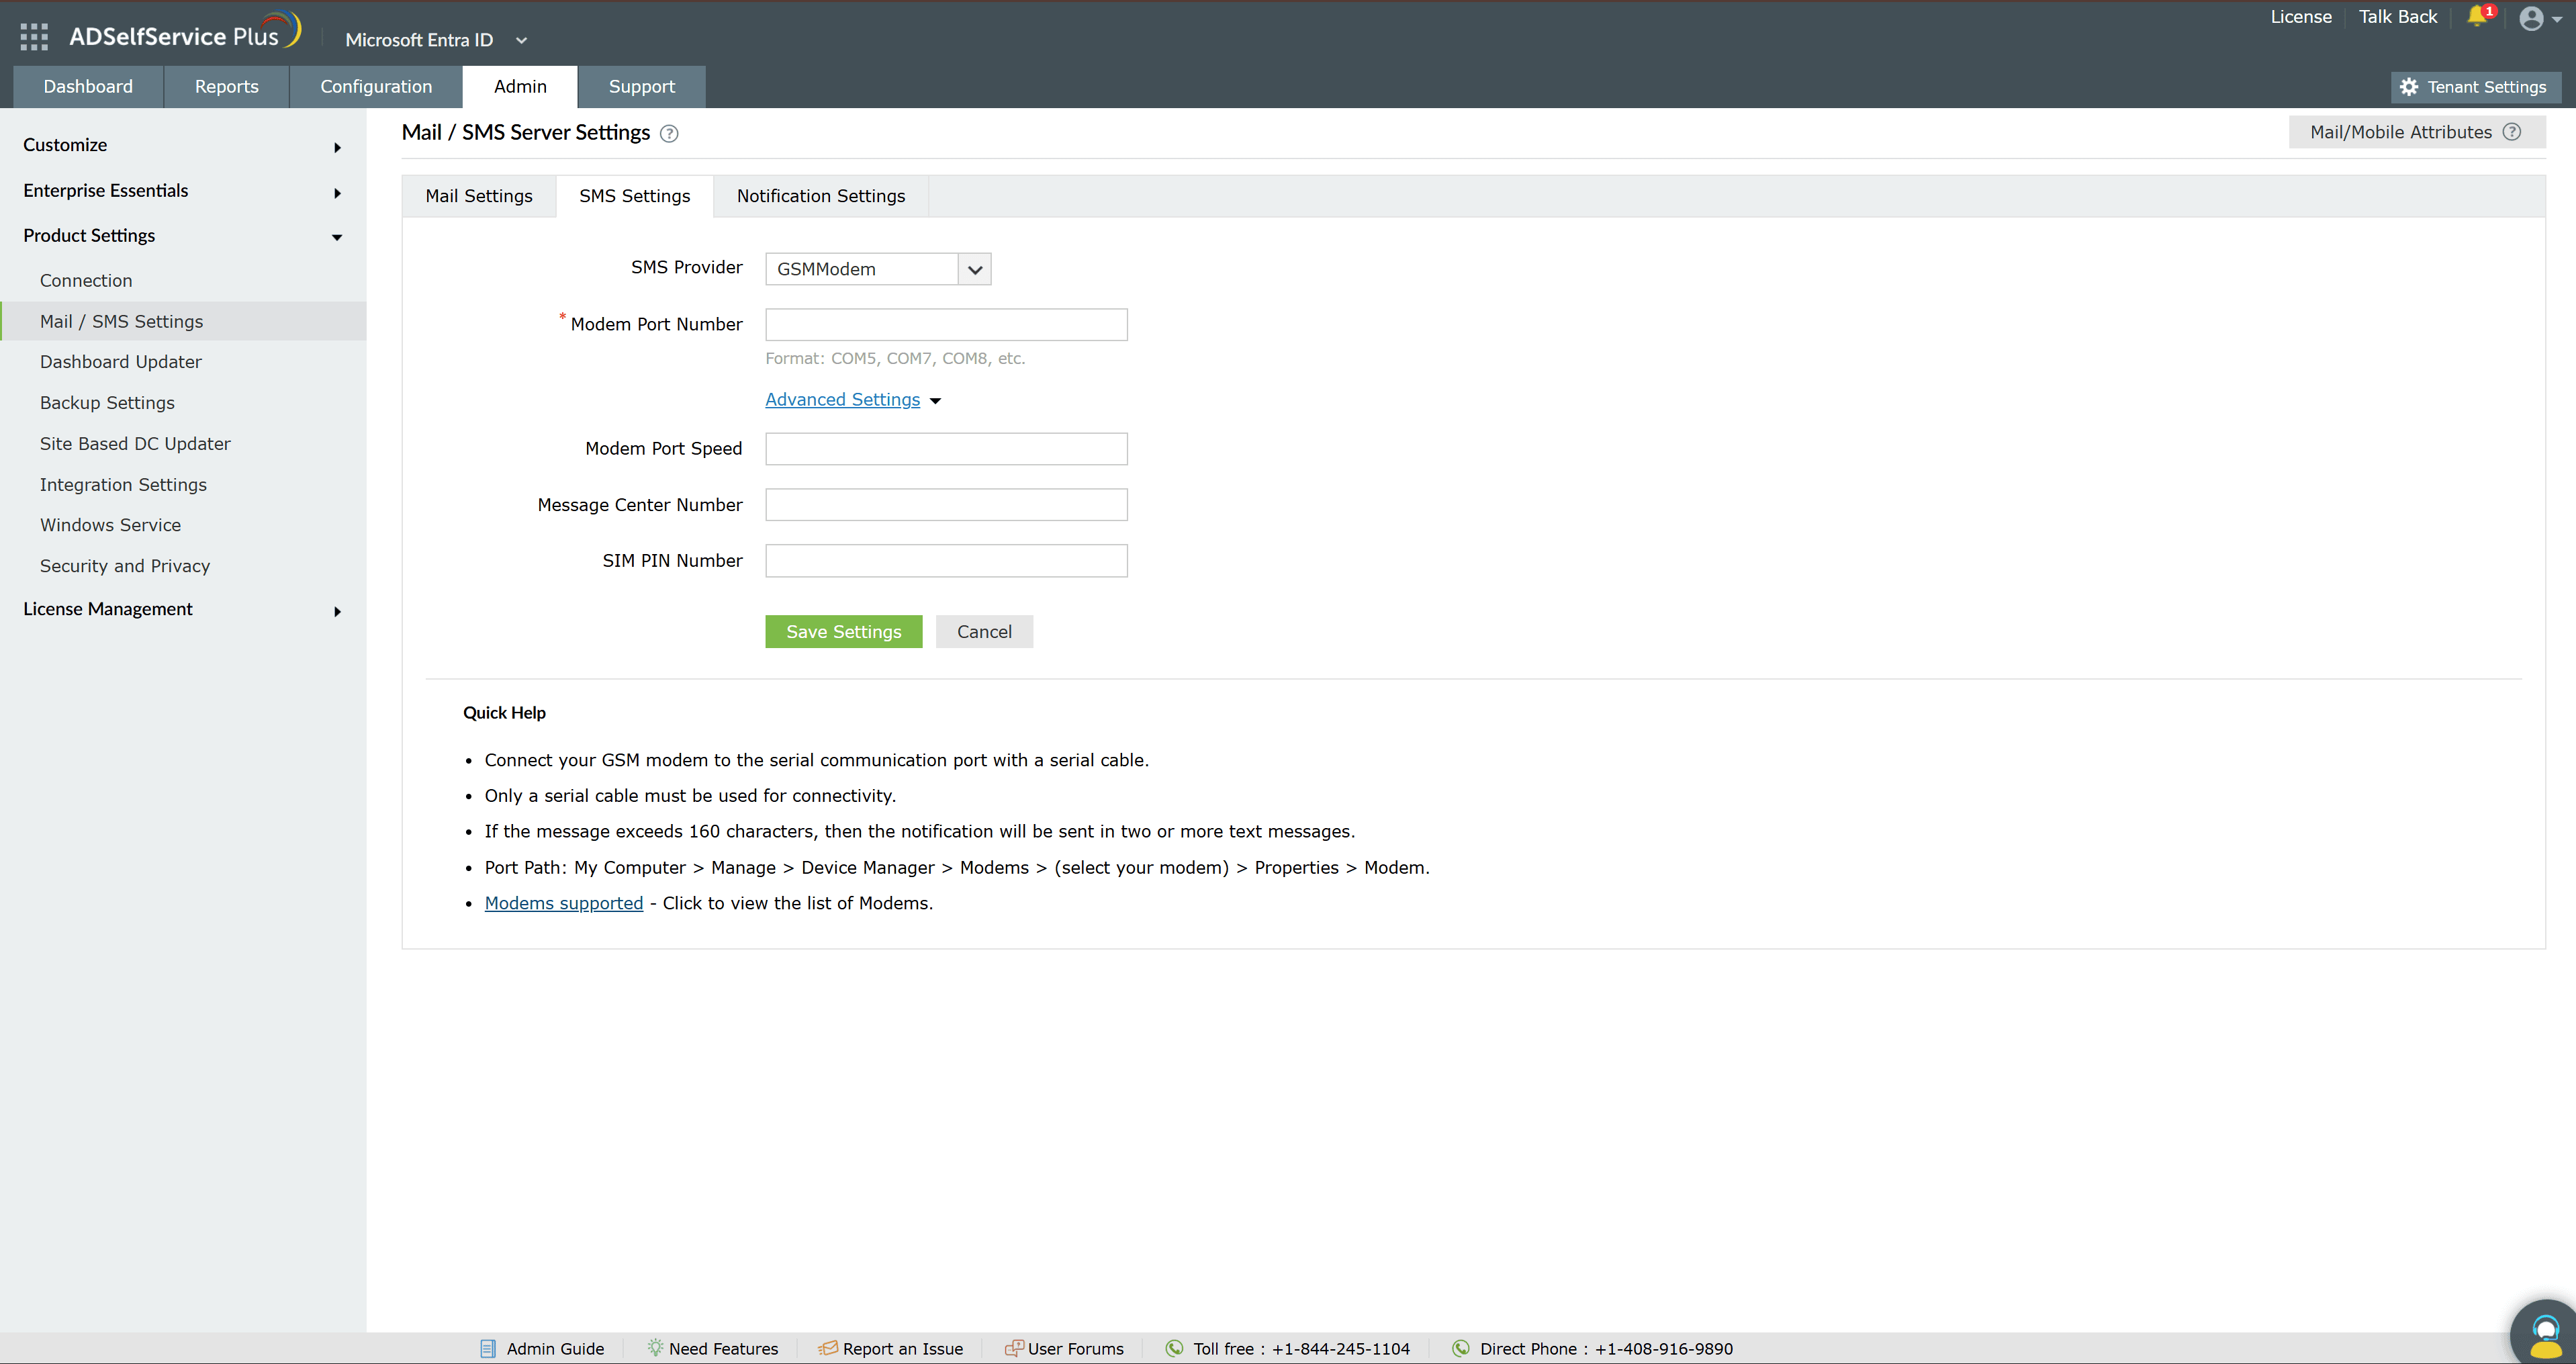Focus the Message Center Number field

tap(947, 505)
